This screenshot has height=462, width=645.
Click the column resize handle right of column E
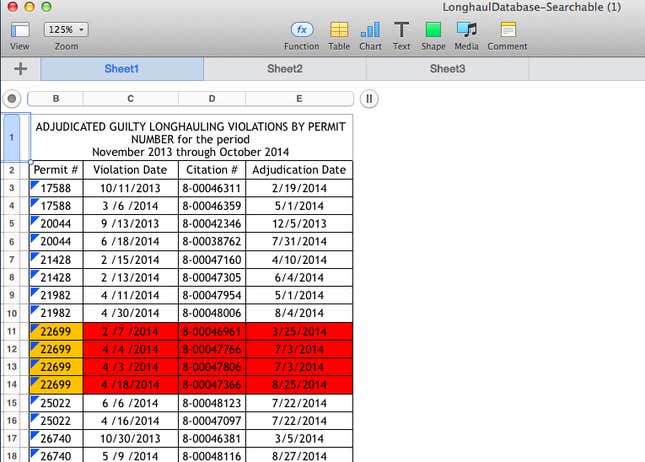tap(369, 99)
